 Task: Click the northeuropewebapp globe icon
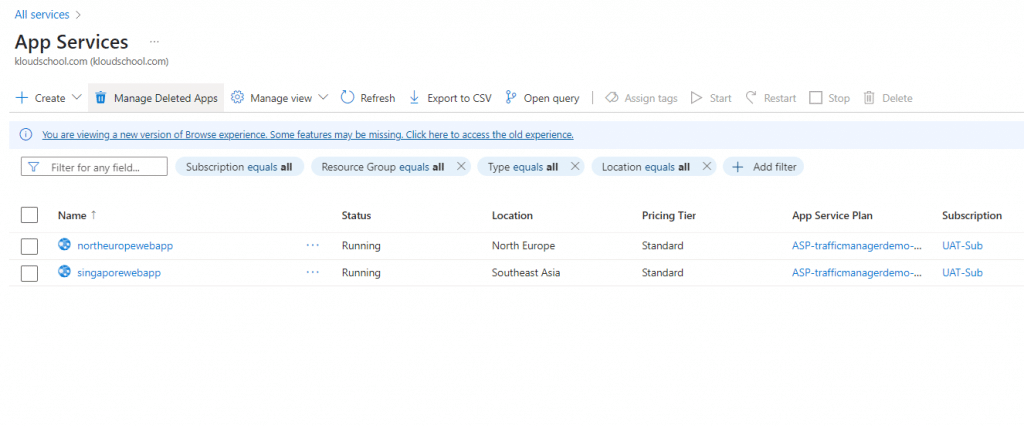click(x=65, y=245)
